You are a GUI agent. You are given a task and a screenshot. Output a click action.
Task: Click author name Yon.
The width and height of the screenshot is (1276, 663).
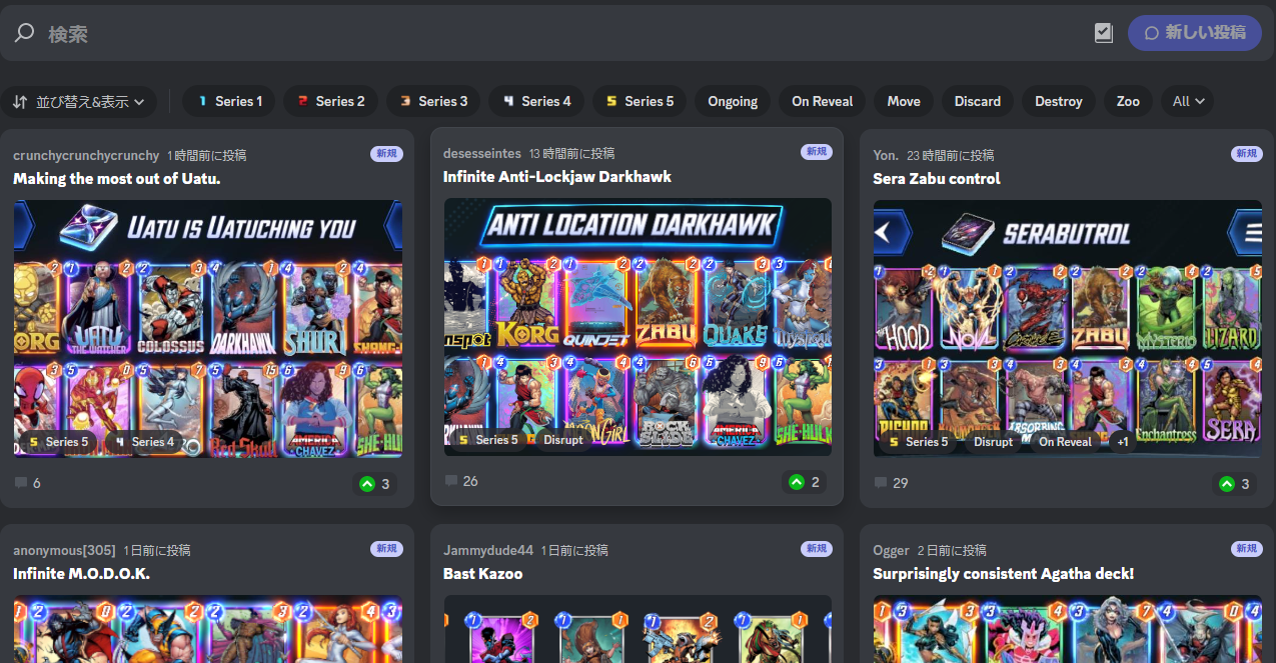[x=886, y=155]
